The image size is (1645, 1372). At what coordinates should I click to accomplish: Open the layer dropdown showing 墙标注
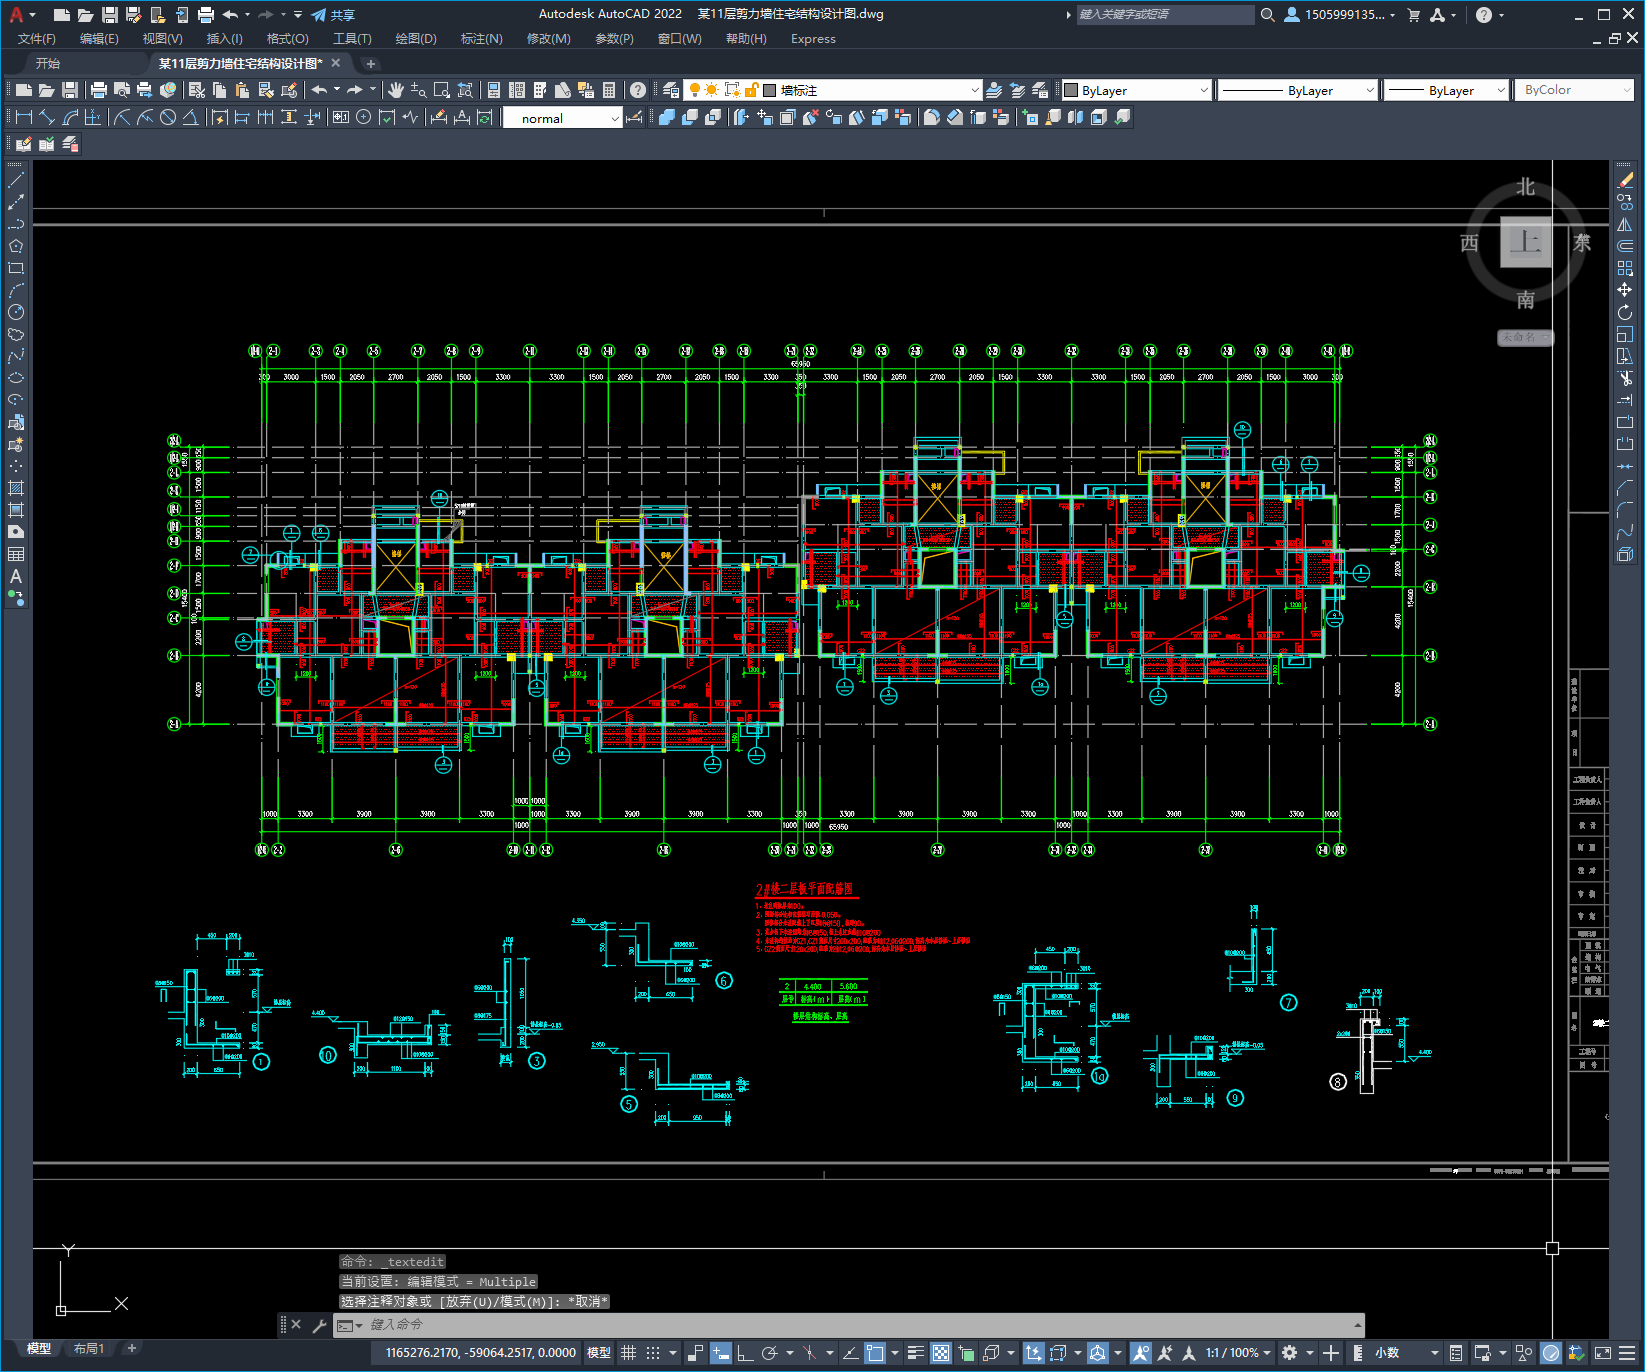[x=833, y=90]
